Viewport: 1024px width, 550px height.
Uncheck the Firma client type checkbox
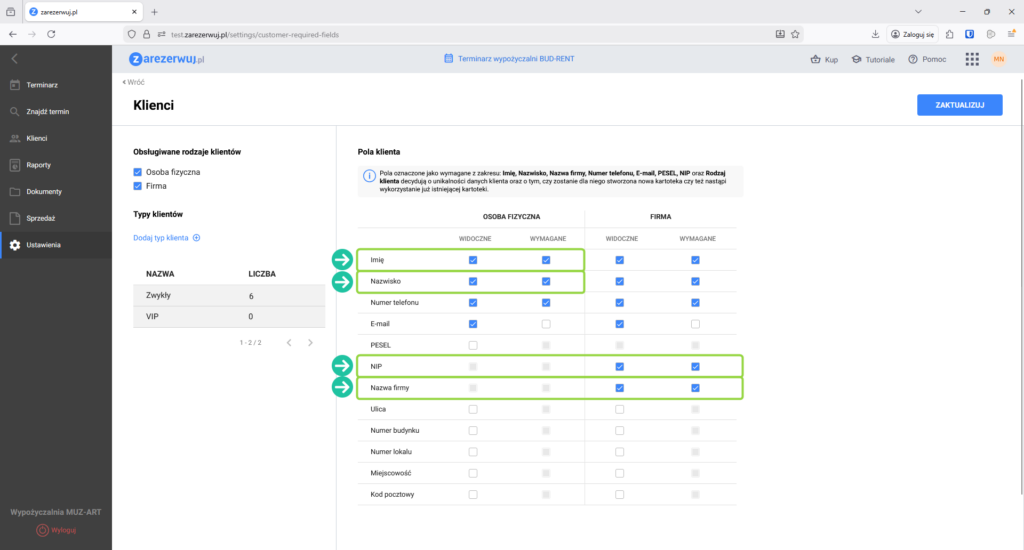pos(138,186)
